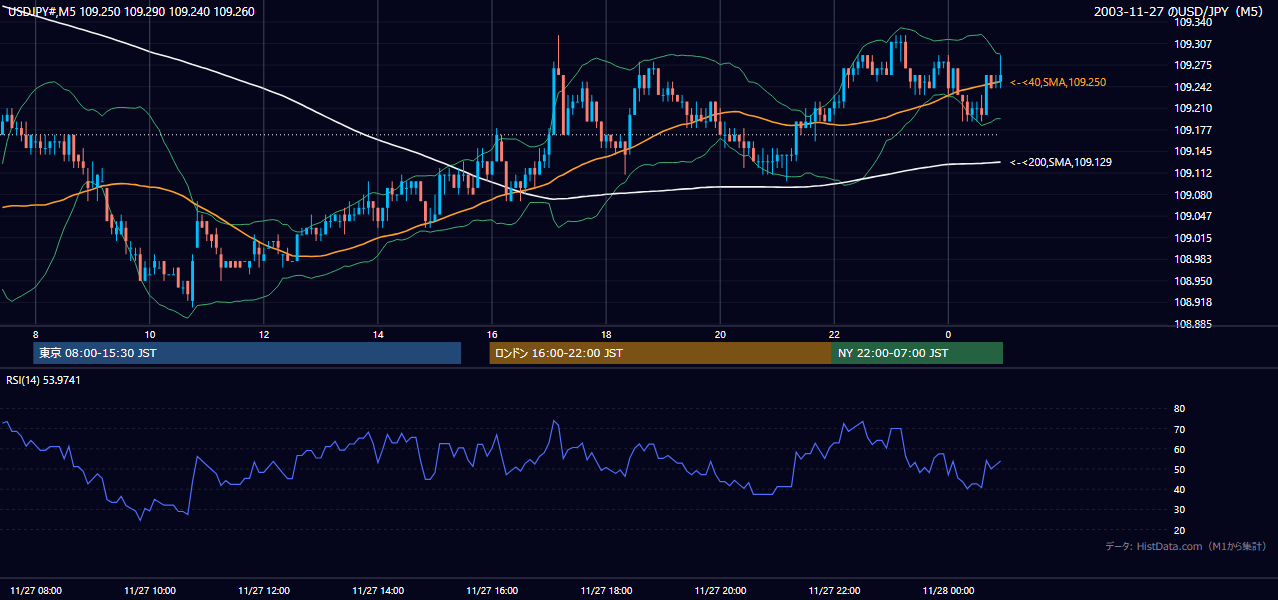
Task: Click the 11/28 00:00 date label
Action: pos(948,590)
